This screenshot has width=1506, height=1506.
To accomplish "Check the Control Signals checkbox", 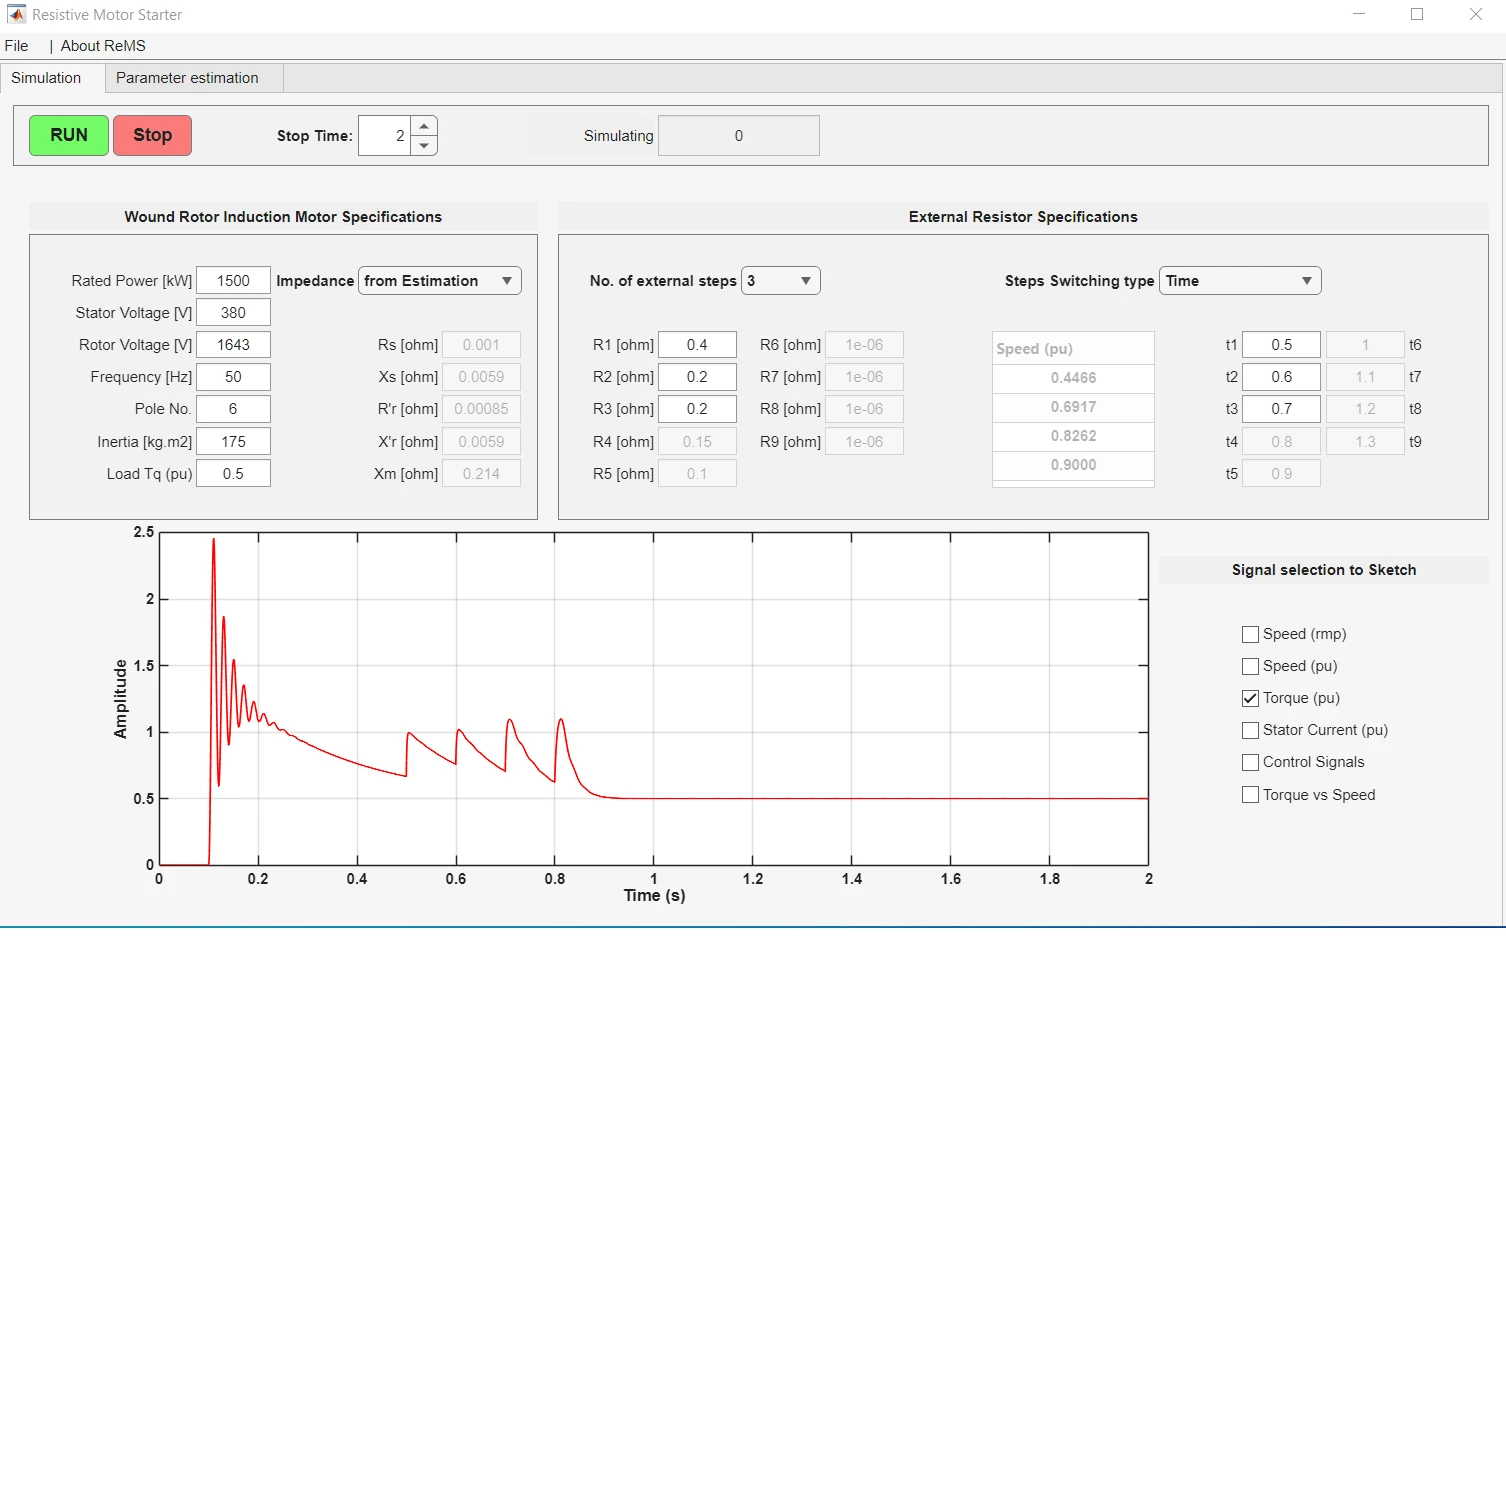I will tap(1250, 762).
